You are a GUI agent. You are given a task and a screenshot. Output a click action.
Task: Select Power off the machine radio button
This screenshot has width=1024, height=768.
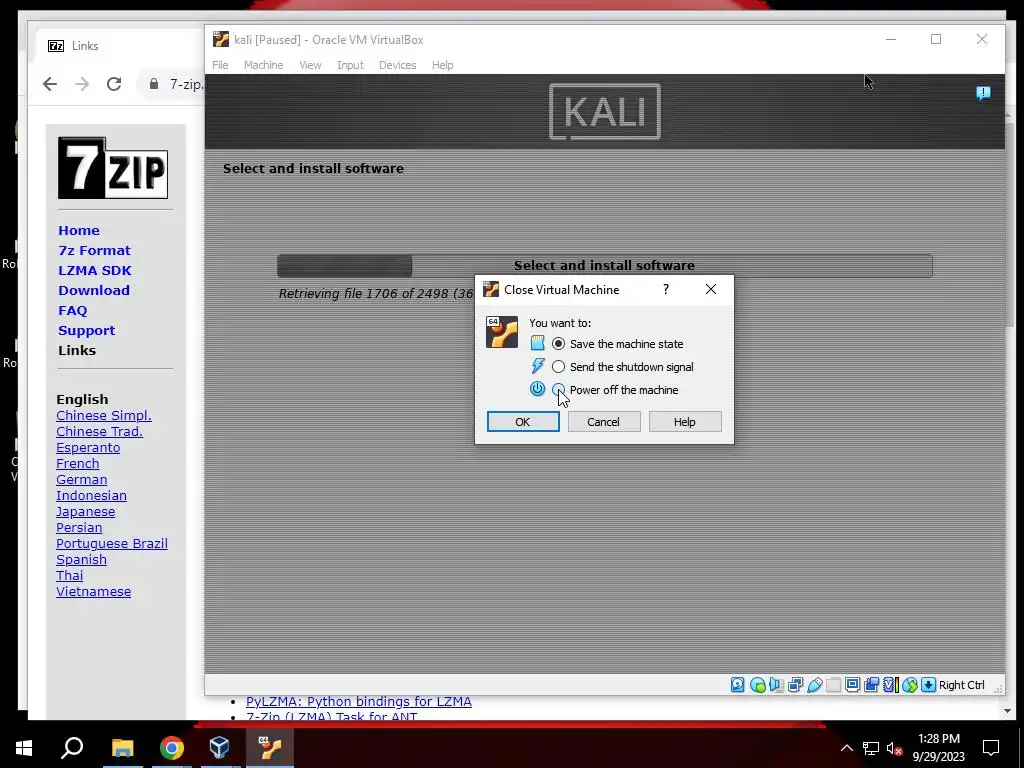coord(558,390)
